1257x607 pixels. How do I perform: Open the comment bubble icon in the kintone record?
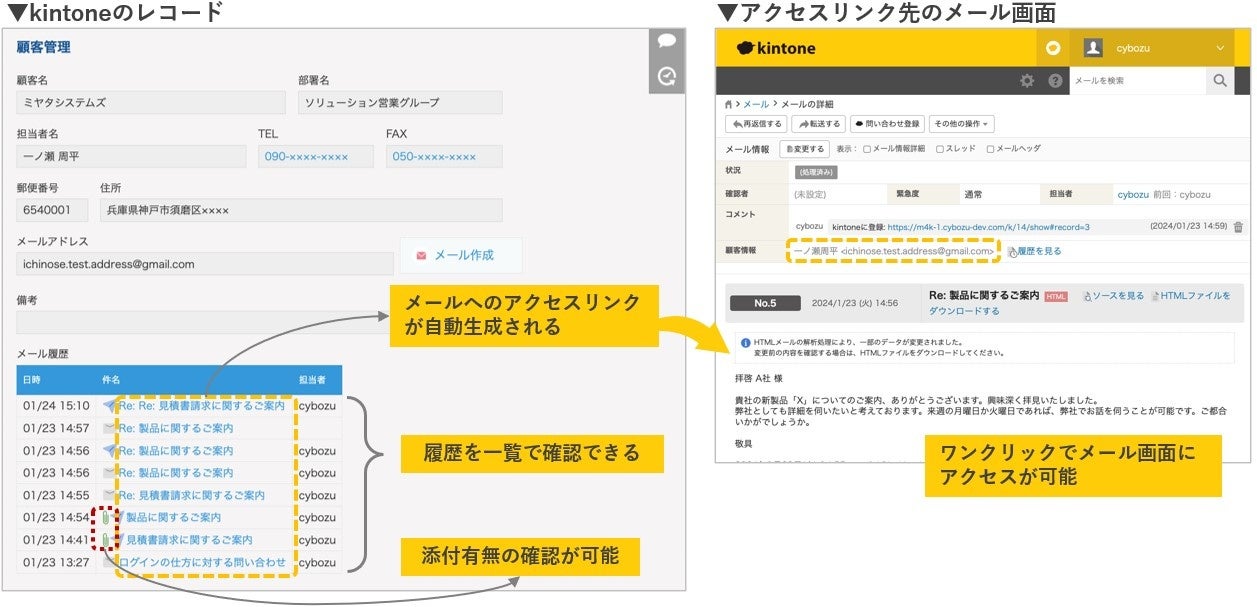click(x=667, y=42)
